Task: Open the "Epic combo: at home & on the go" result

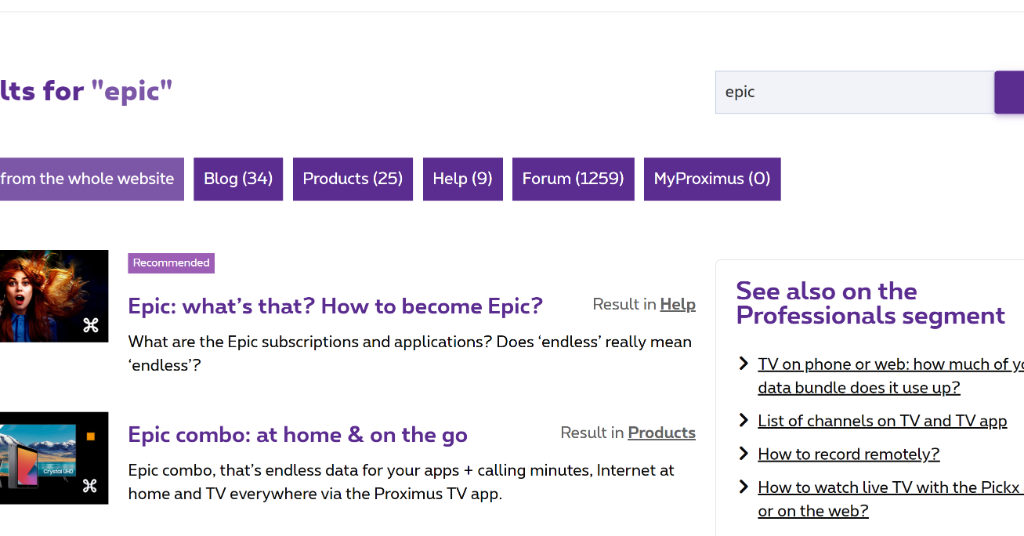Action: 297,434
